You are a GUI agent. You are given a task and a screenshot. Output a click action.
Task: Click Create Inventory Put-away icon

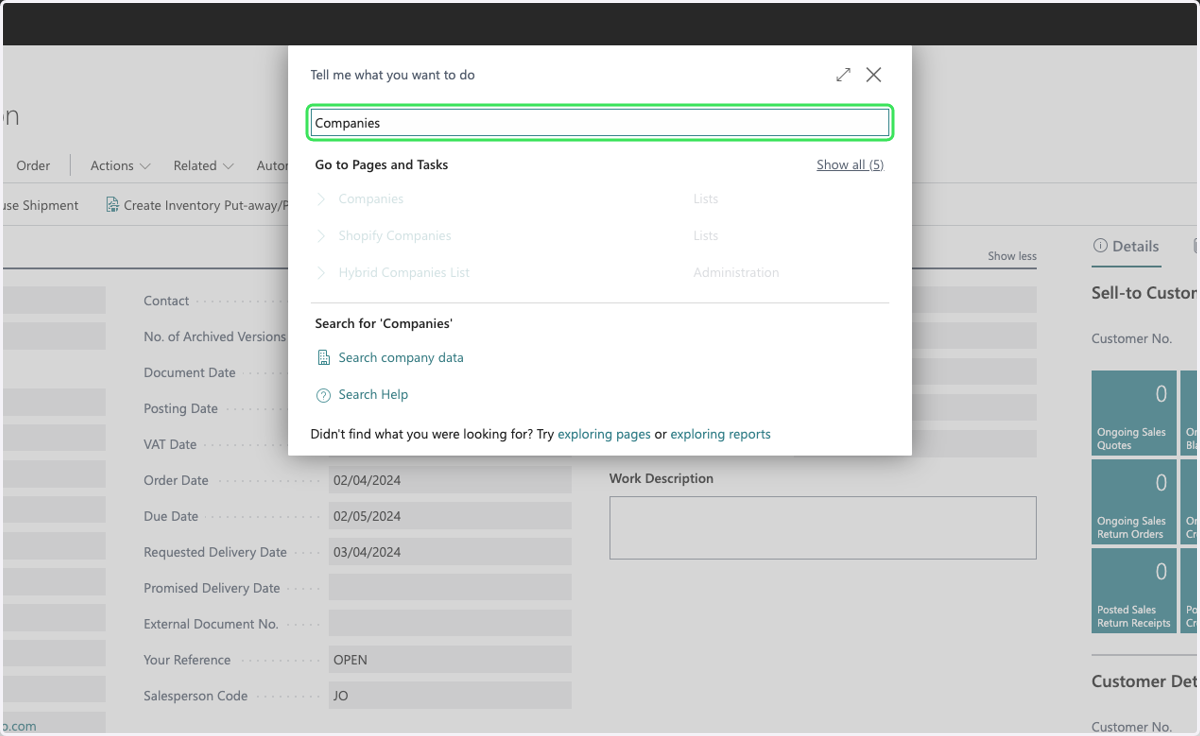[x=112, y=205]
